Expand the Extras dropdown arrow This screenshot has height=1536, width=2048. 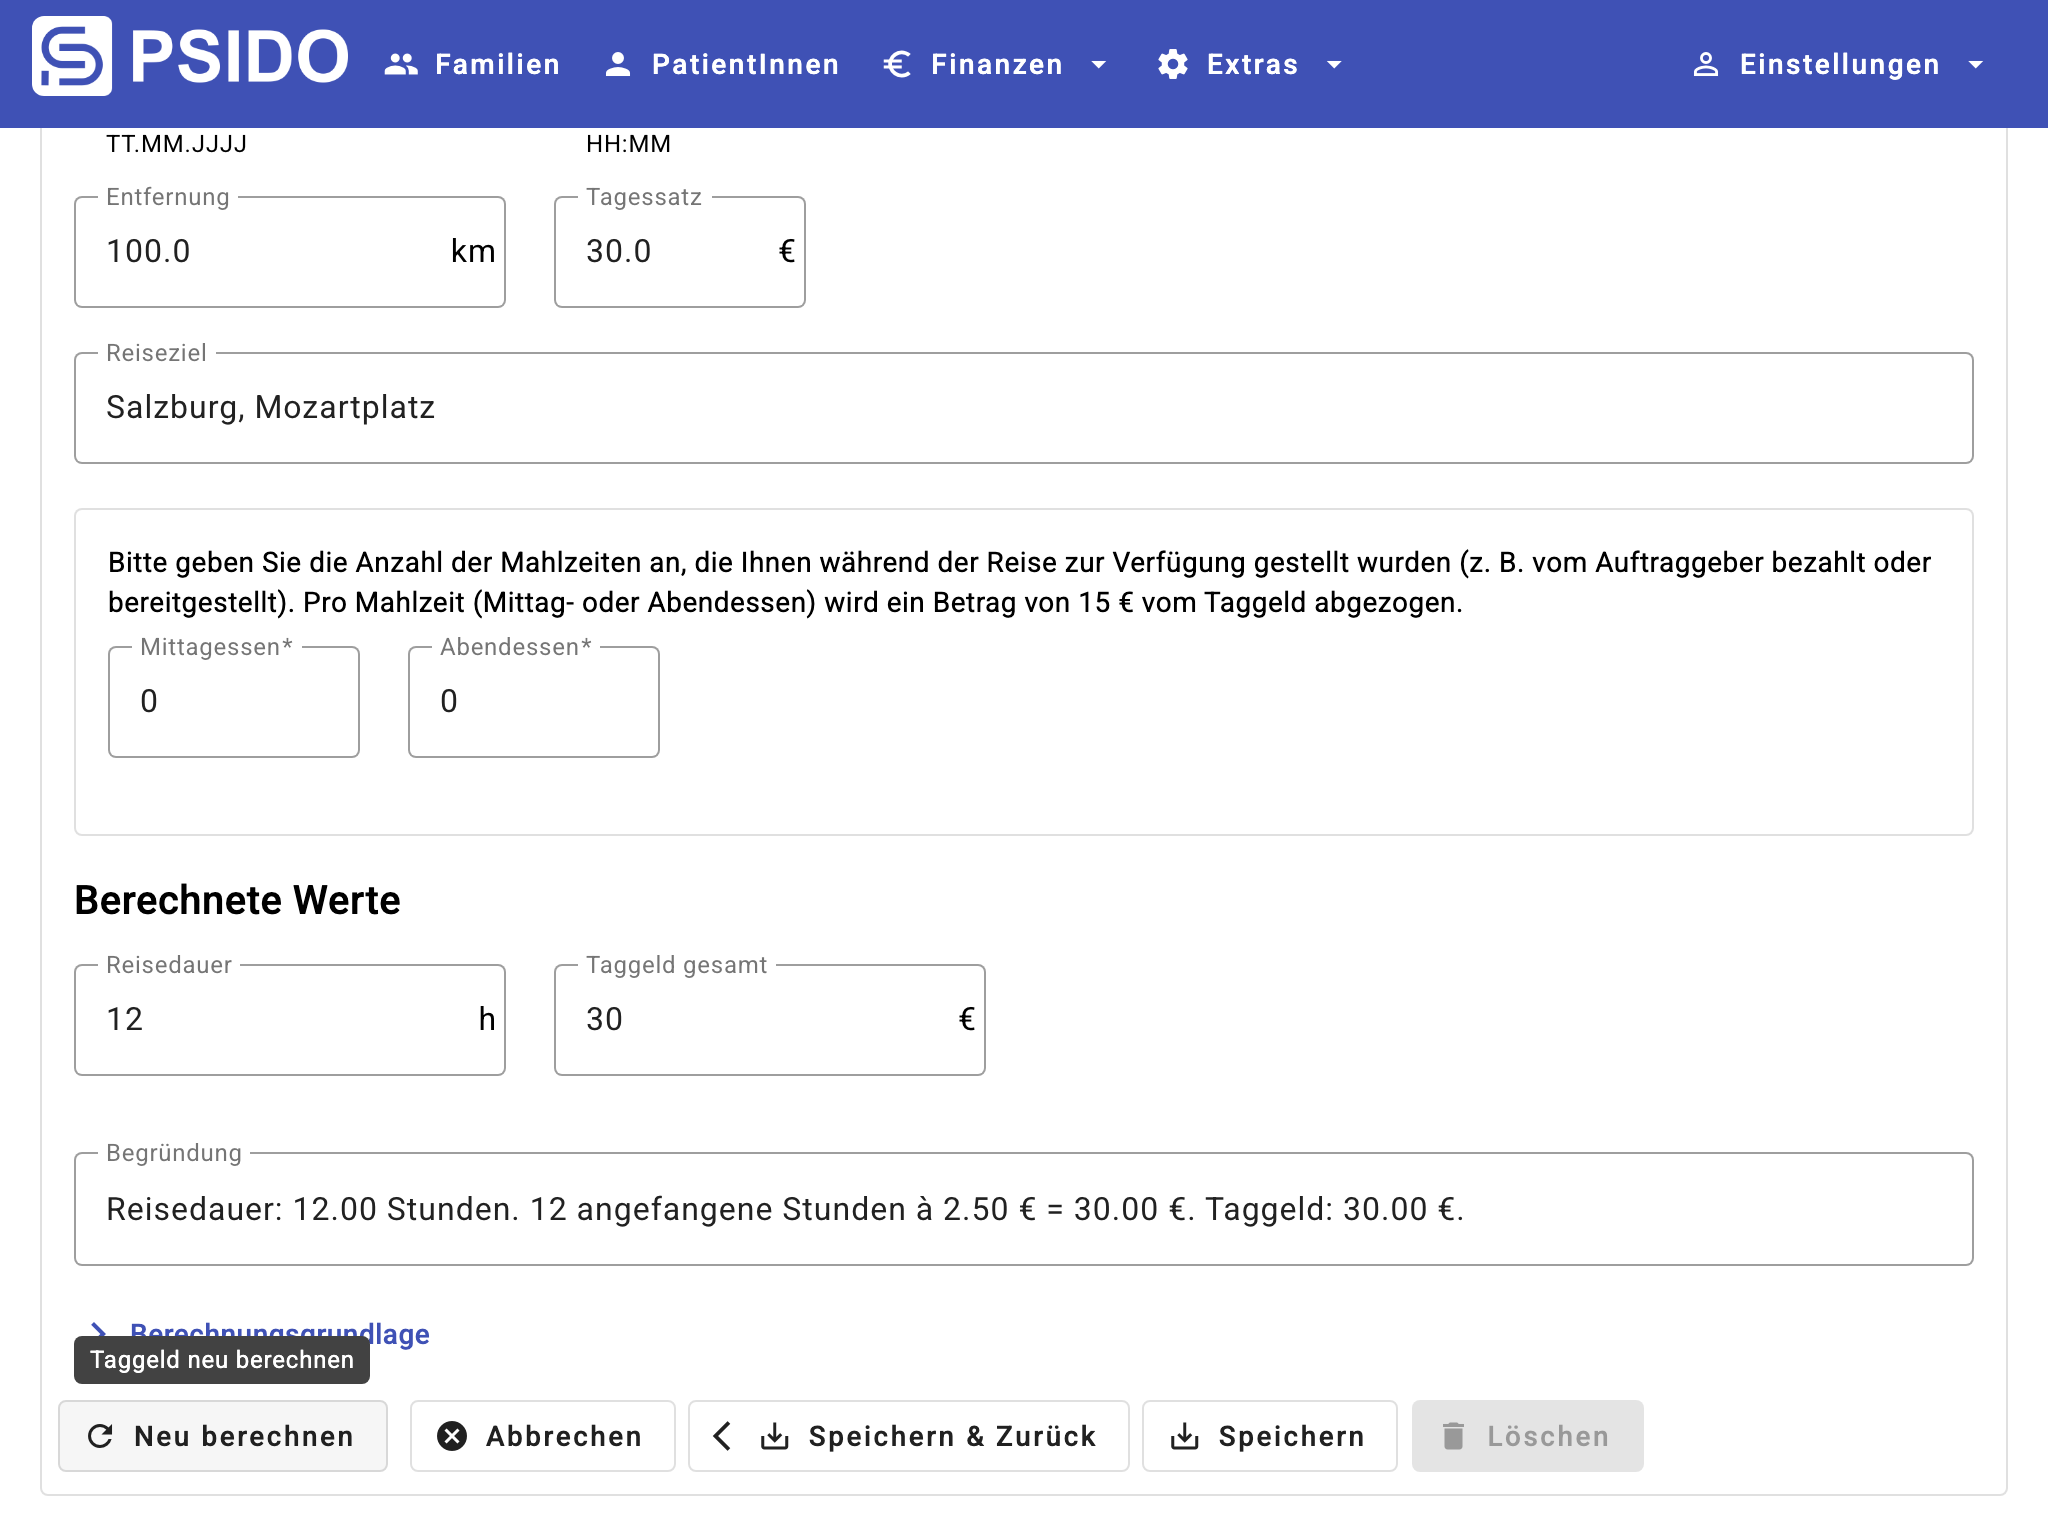[x=1334, y=65]
